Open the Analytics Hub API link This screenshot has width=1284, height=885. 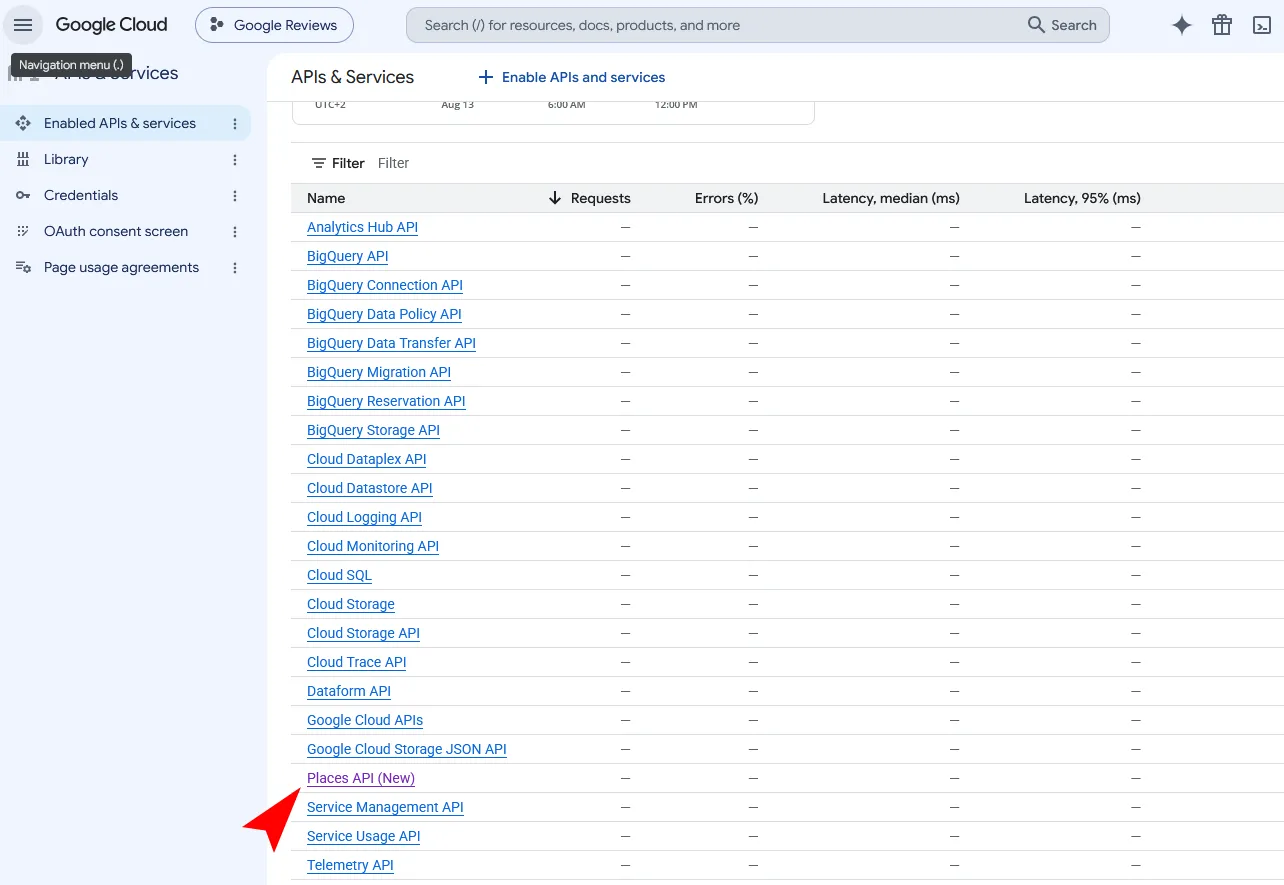pos(362,228)
